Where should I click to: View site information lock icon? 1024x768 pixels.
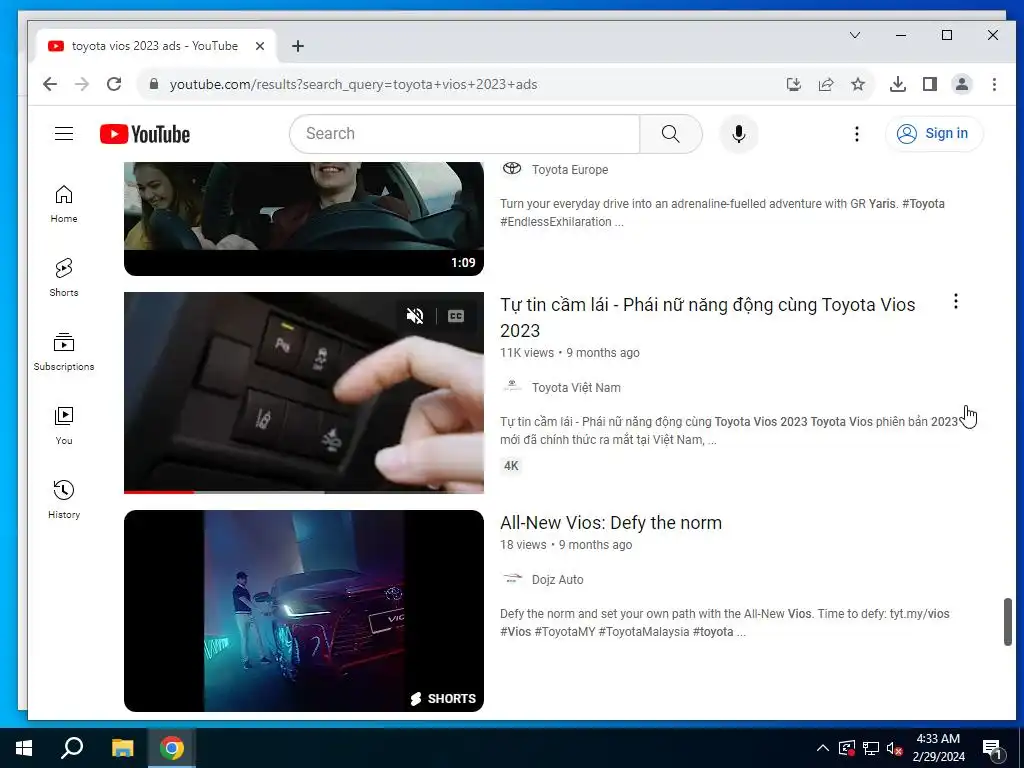coord(154,84)
